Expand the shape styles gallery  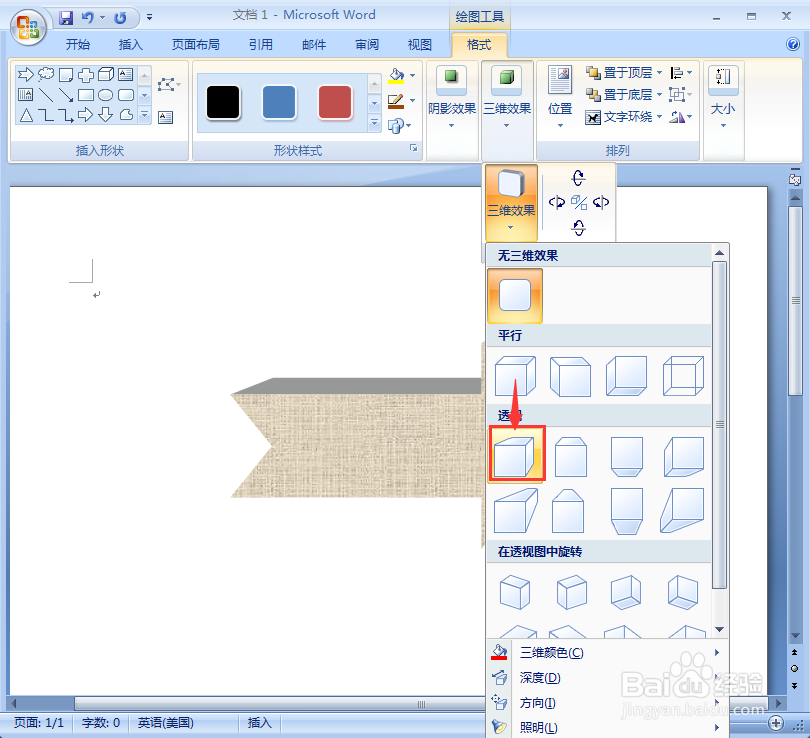[375, 123]
